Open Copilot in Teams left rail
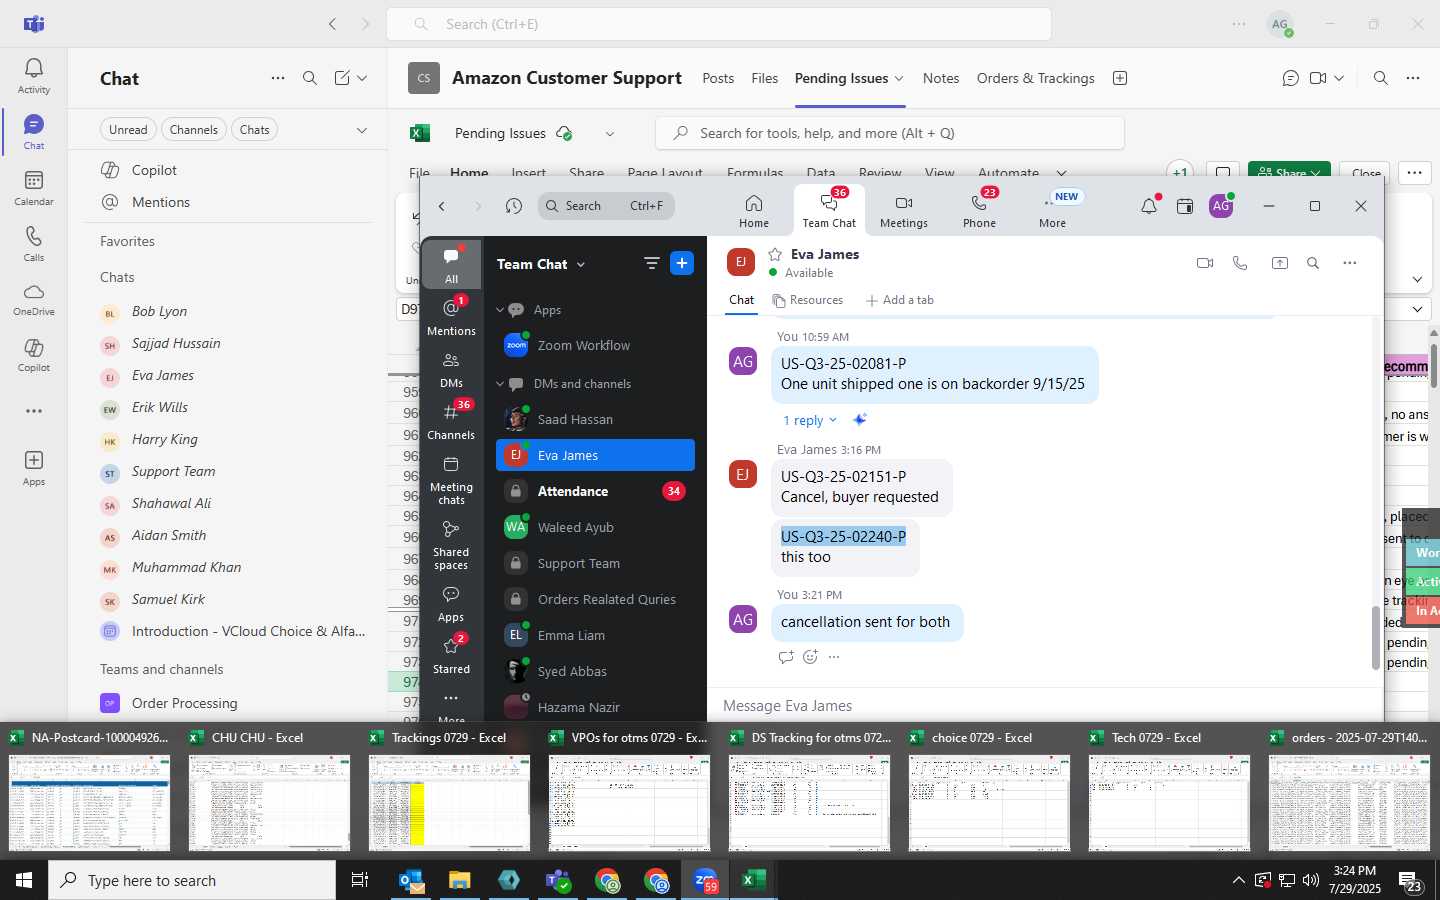1440x900 pixels. pos(33,355)
